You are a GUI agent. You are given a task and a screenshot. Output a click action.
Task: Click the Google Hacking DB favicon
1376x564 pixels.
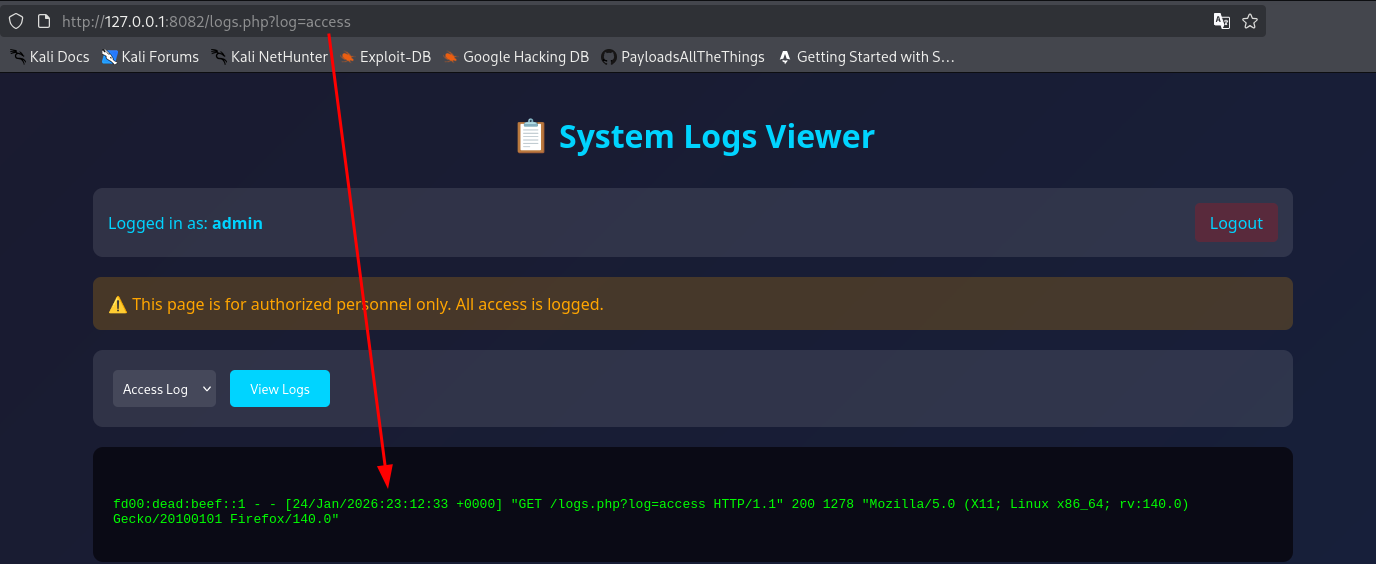450,57
